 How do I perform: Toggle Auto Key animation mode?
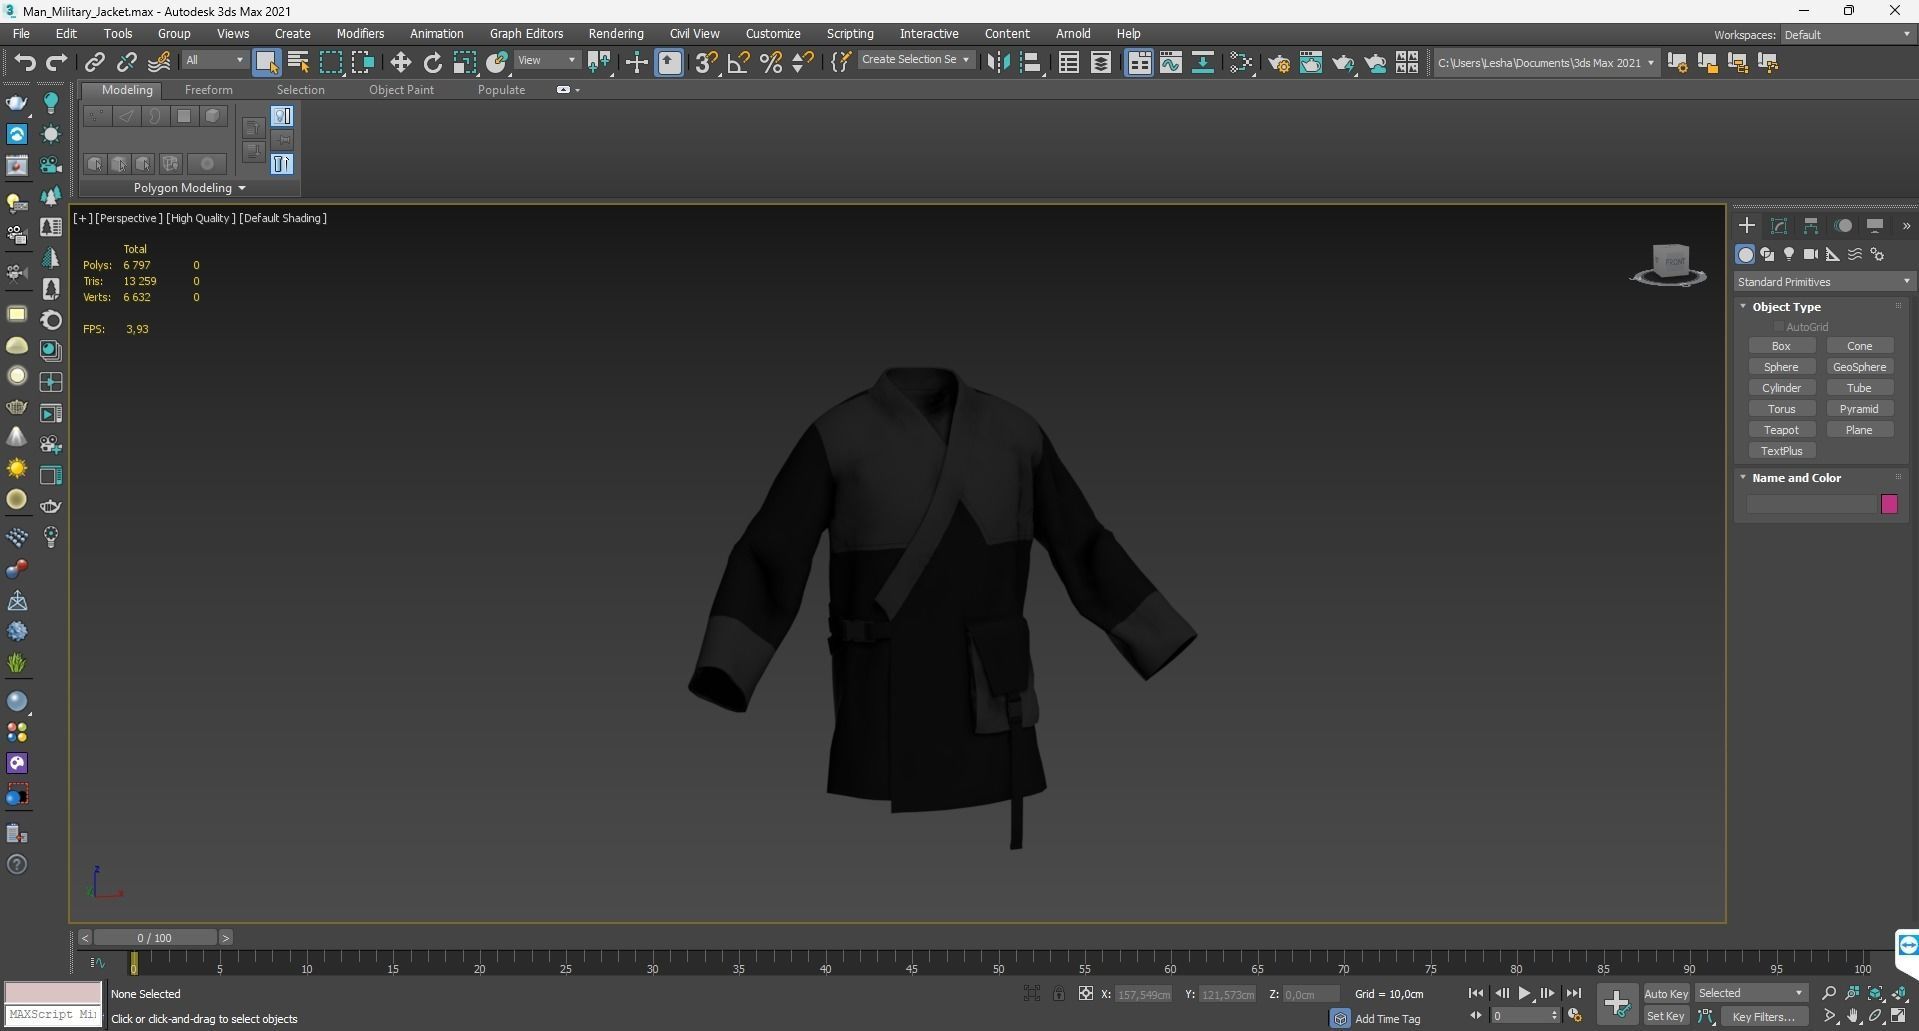(1666, 994)
